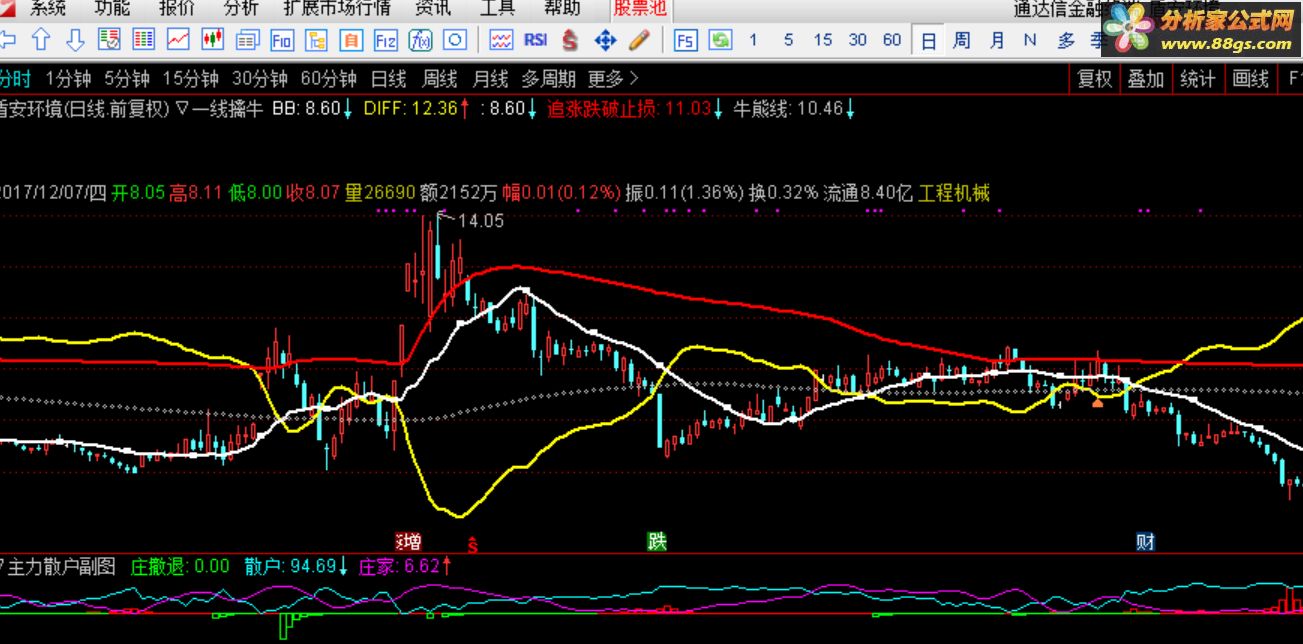Select the blue four-way move icon
This screenshot has width=1303, height=644.
pyautogui.click(x=605, y=40)
